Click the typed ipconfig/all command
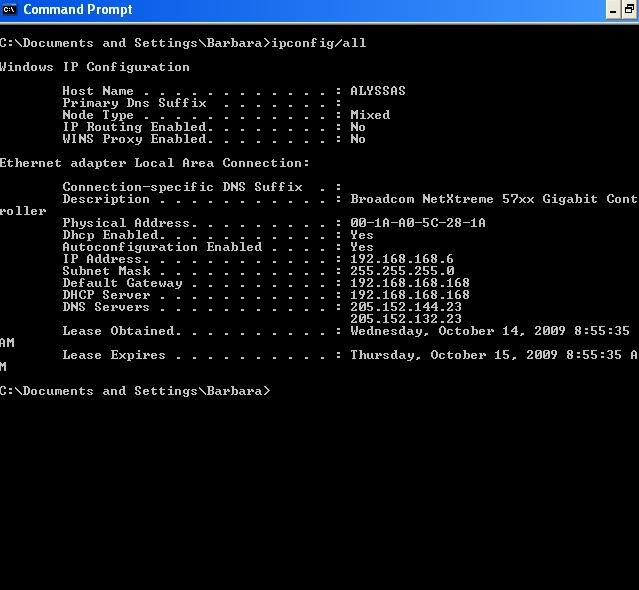The height and width of the screenshot is (590, 639). [319, 43]
